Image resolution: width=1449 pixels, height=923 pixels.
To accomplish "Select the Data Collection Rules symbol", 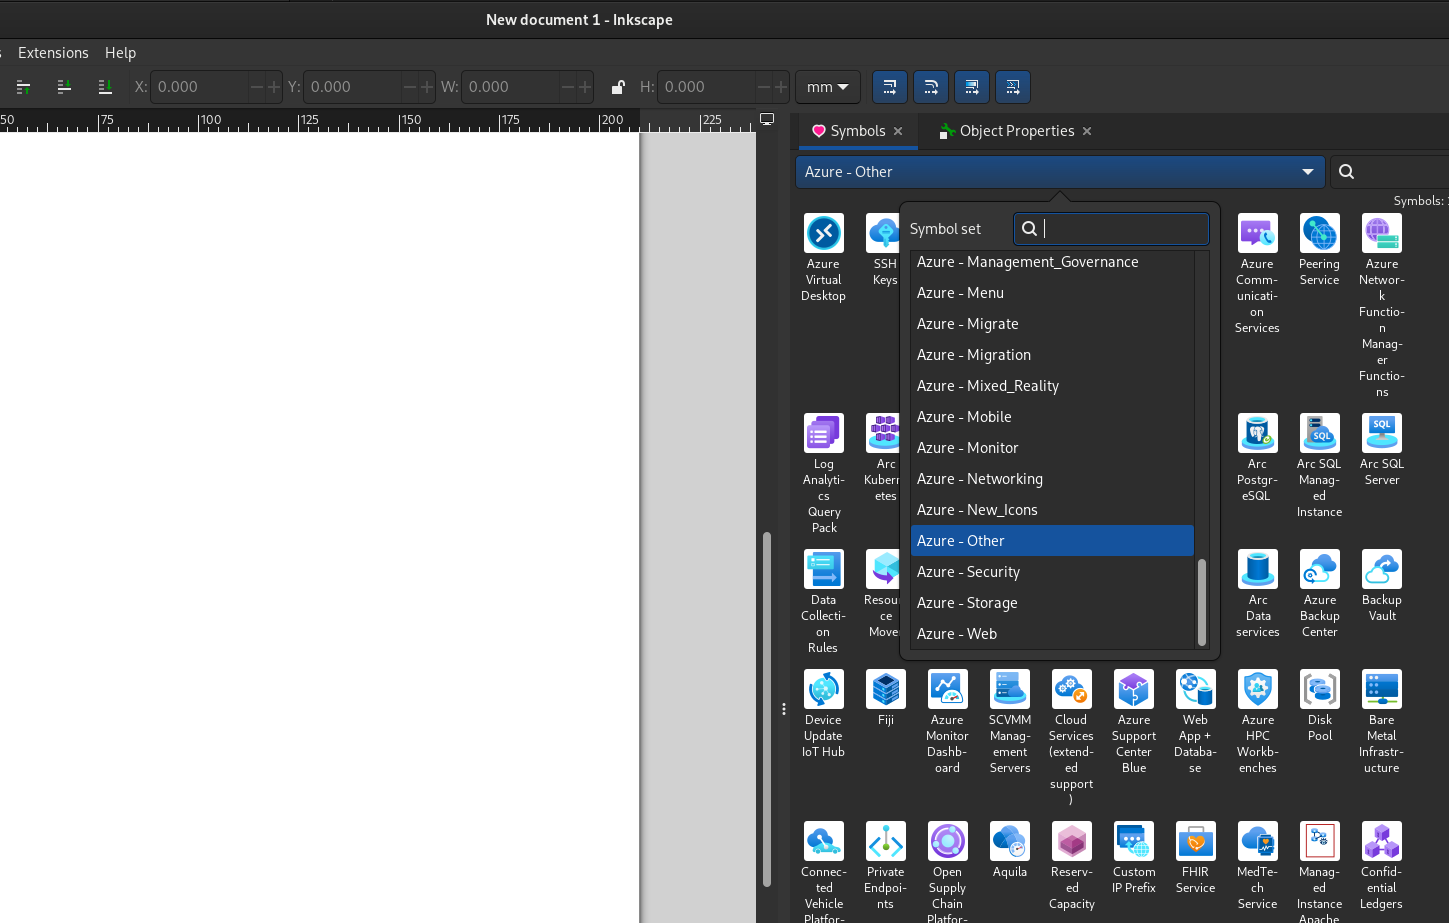I will click(823, 601).
